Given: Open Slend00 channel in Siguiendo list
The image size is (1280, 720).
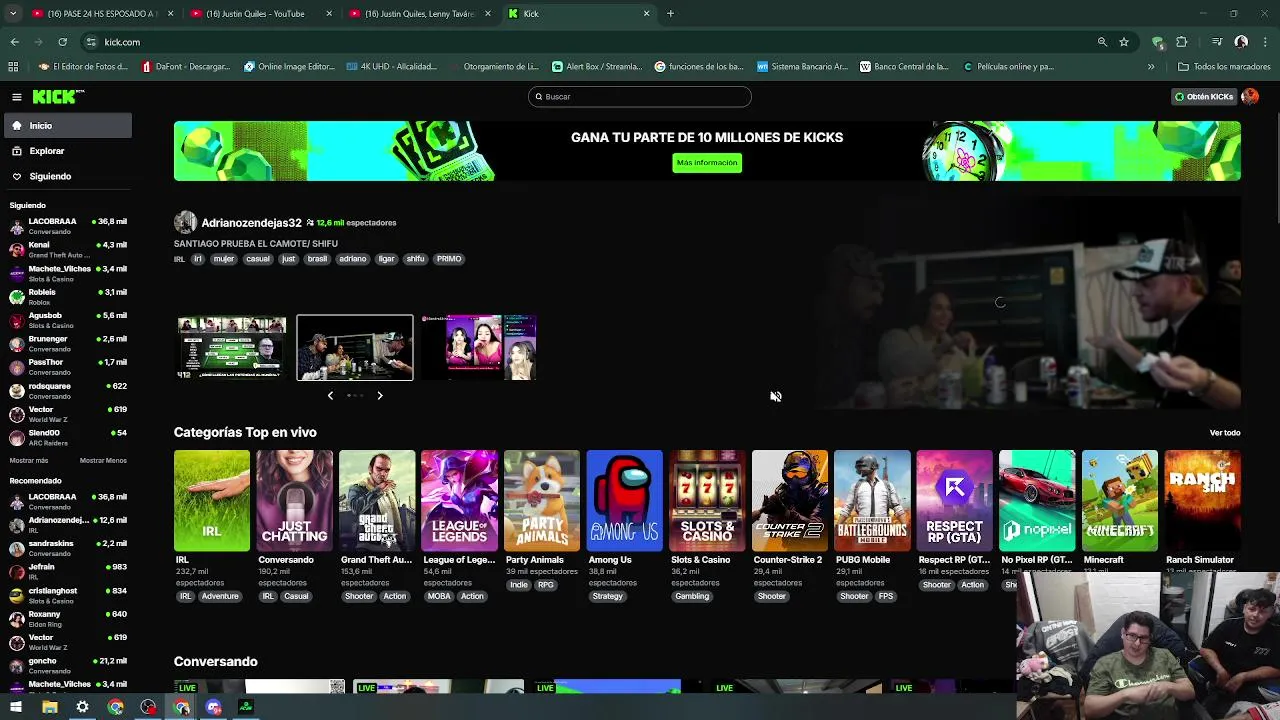Looking at the screenshot, I should pyautogui.click(x=66, y=438).
